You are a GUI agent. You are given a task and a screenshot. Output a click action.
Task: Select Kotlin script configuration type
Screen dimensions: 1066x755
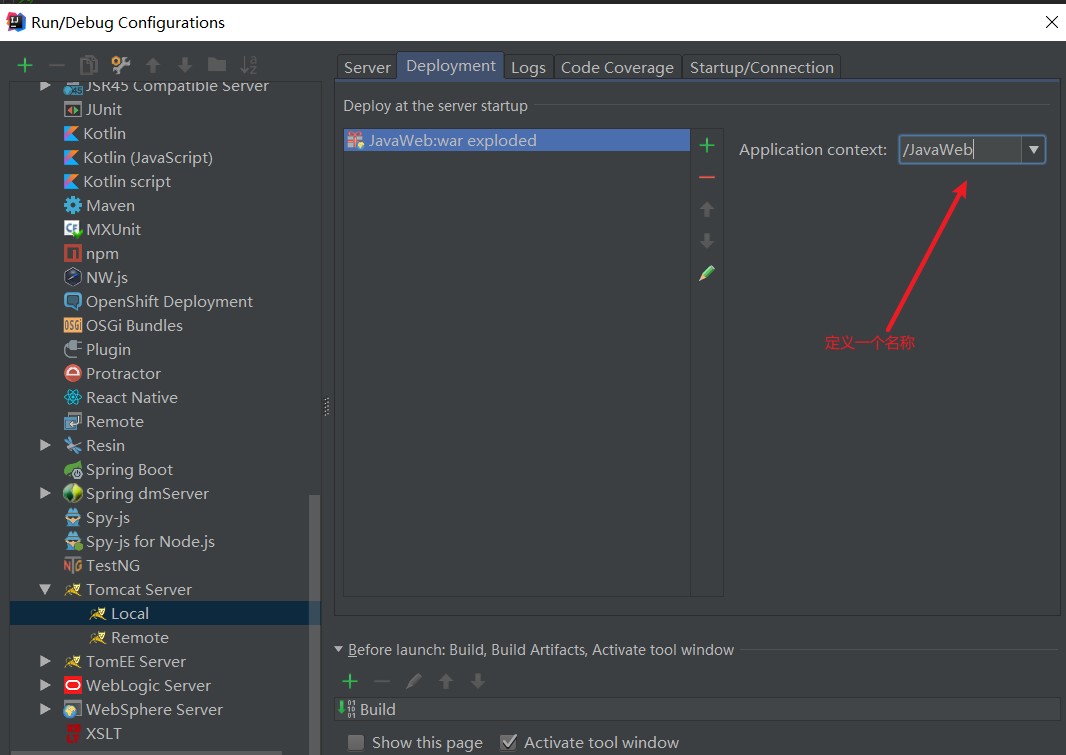pos(126,181)
